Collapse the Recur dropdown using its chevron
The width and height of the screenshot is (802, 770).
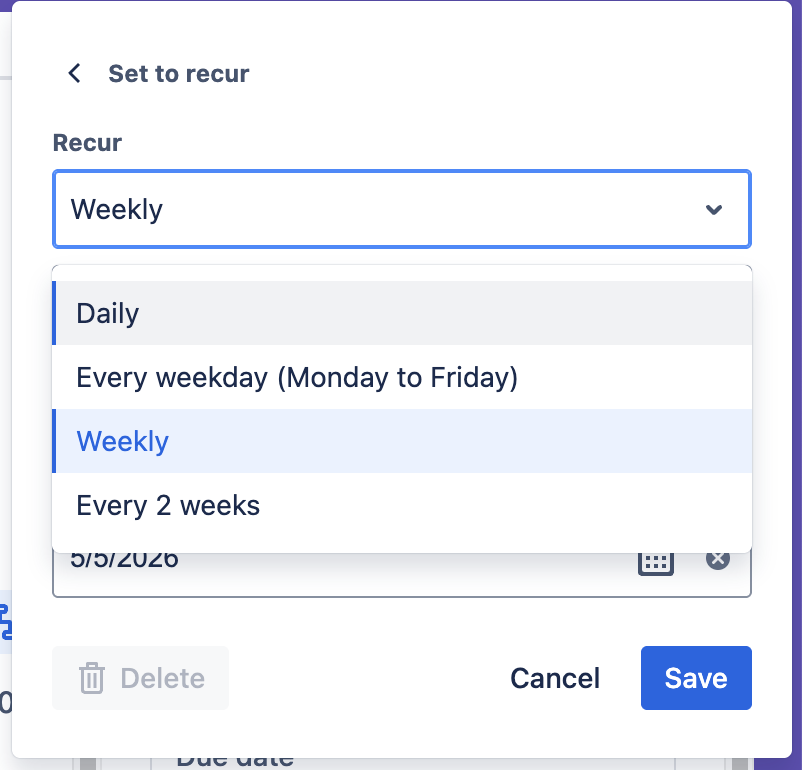714,210
